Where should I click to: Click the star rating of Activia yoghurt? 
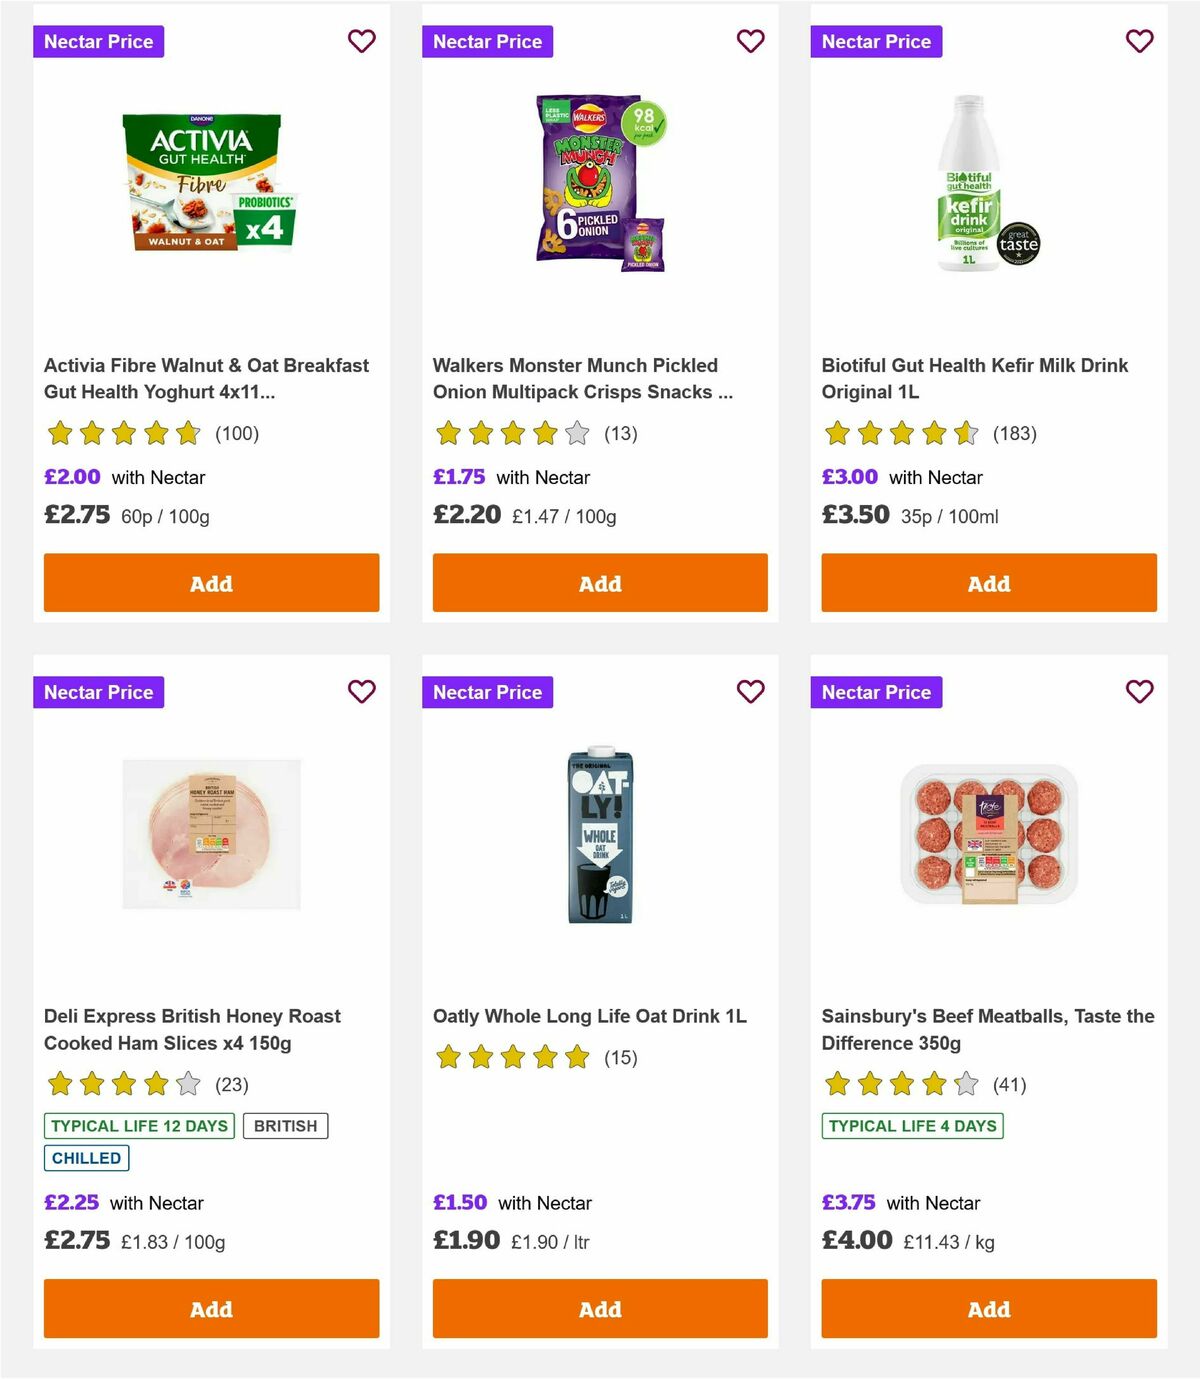coord(122,433)
